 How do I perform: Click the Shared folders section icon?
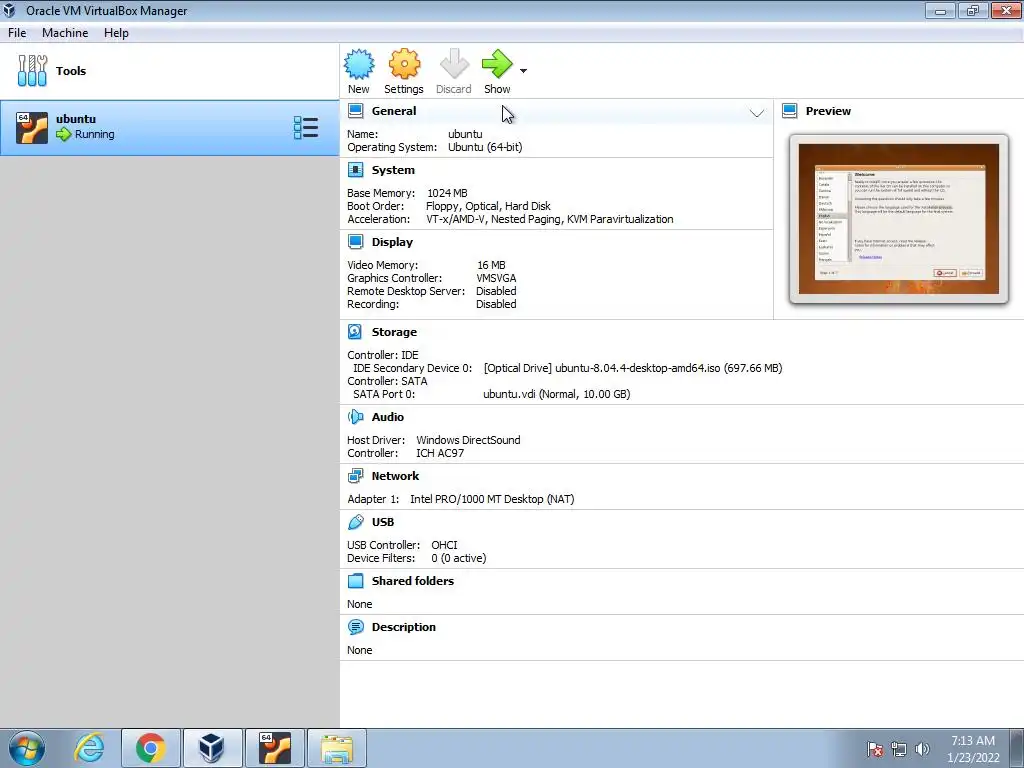click(x=355, y=581)
